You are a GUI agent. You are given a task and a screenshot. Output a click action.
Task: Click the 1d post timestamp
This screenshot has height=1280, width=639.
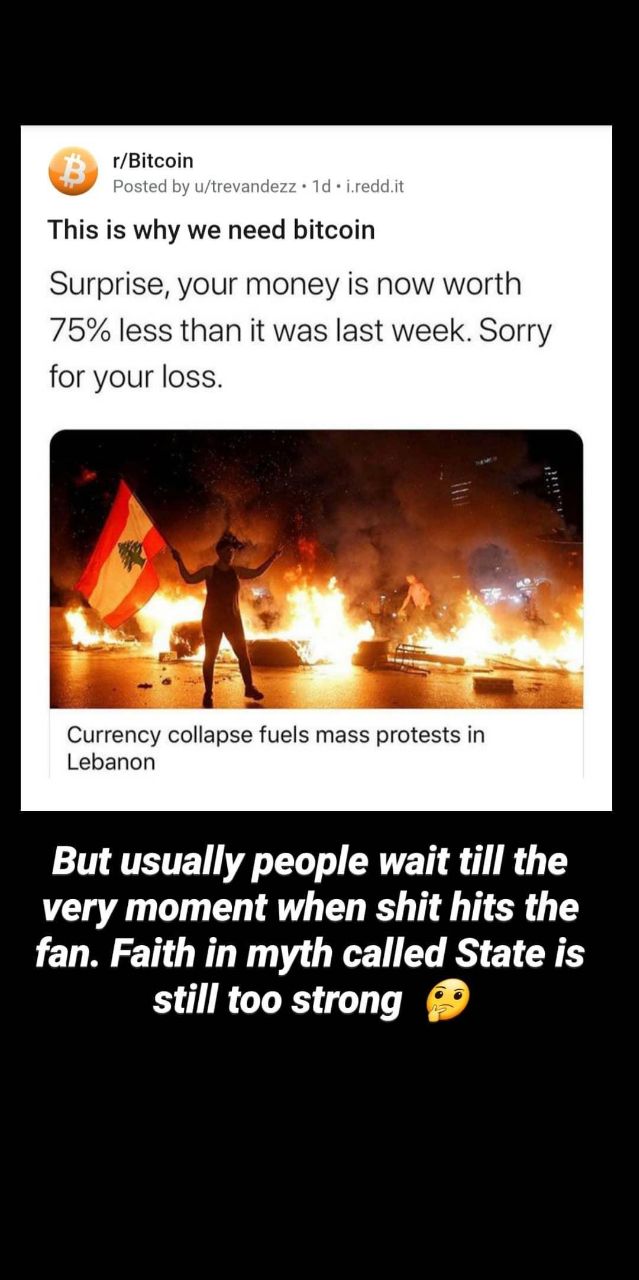tap(320, 186)
